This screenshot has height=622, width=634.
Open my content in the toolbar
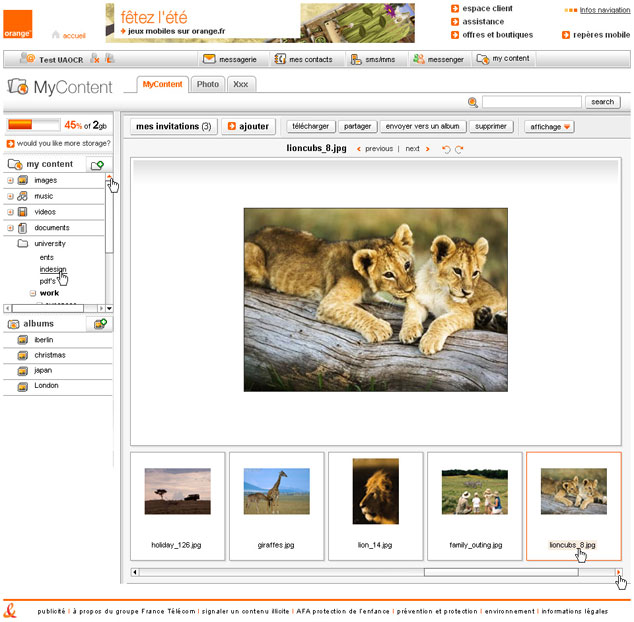(503, 59)
